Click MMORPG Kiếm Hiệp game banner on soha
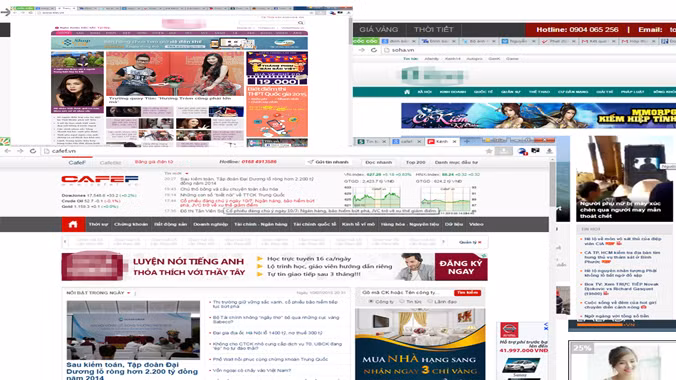This screenshot has height=380, width=676. 538,116
